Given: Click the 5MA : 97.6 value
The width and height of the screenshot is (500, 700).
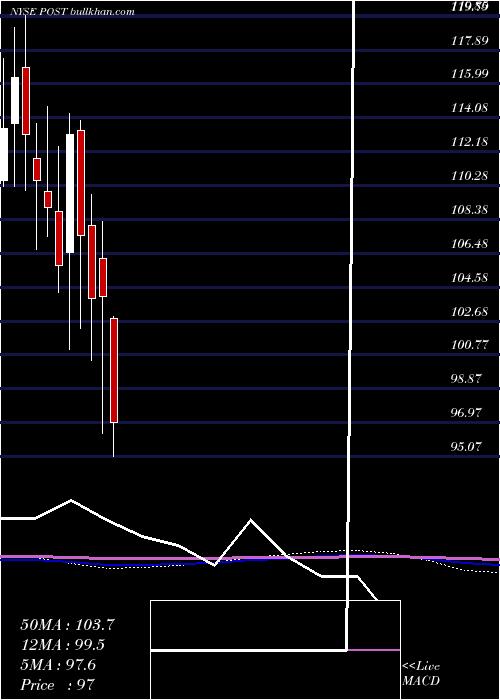Looking at the screenshot, I should [x=58, y=665].
